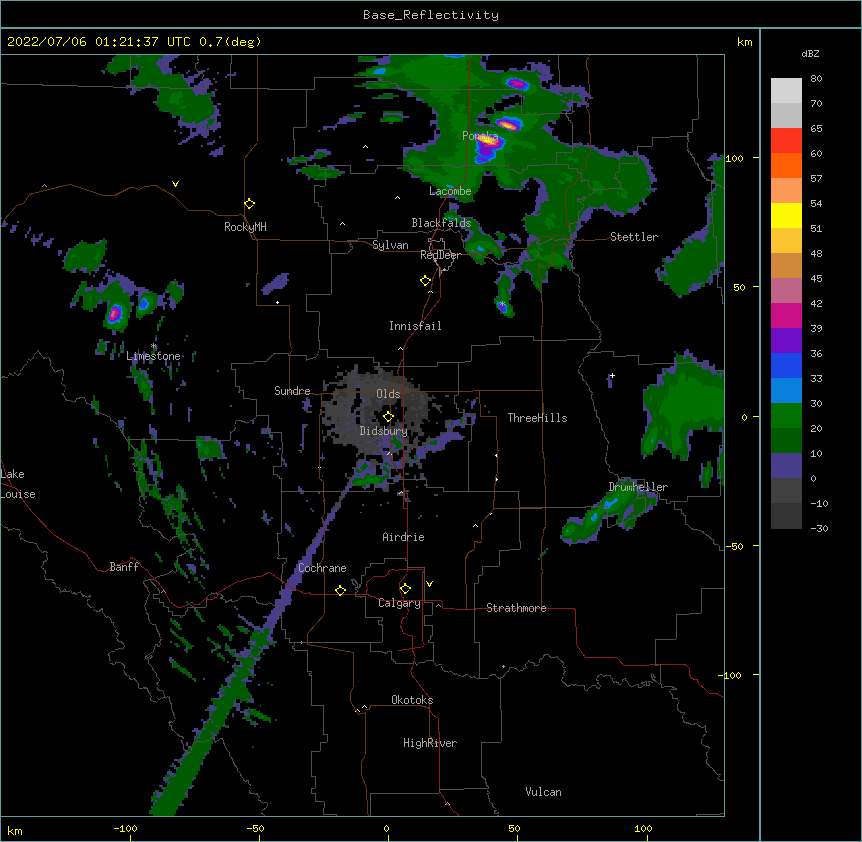Viewport: 862px width, 842px height.
Task: Click the Lake Louise label
Action: [18, 484]
